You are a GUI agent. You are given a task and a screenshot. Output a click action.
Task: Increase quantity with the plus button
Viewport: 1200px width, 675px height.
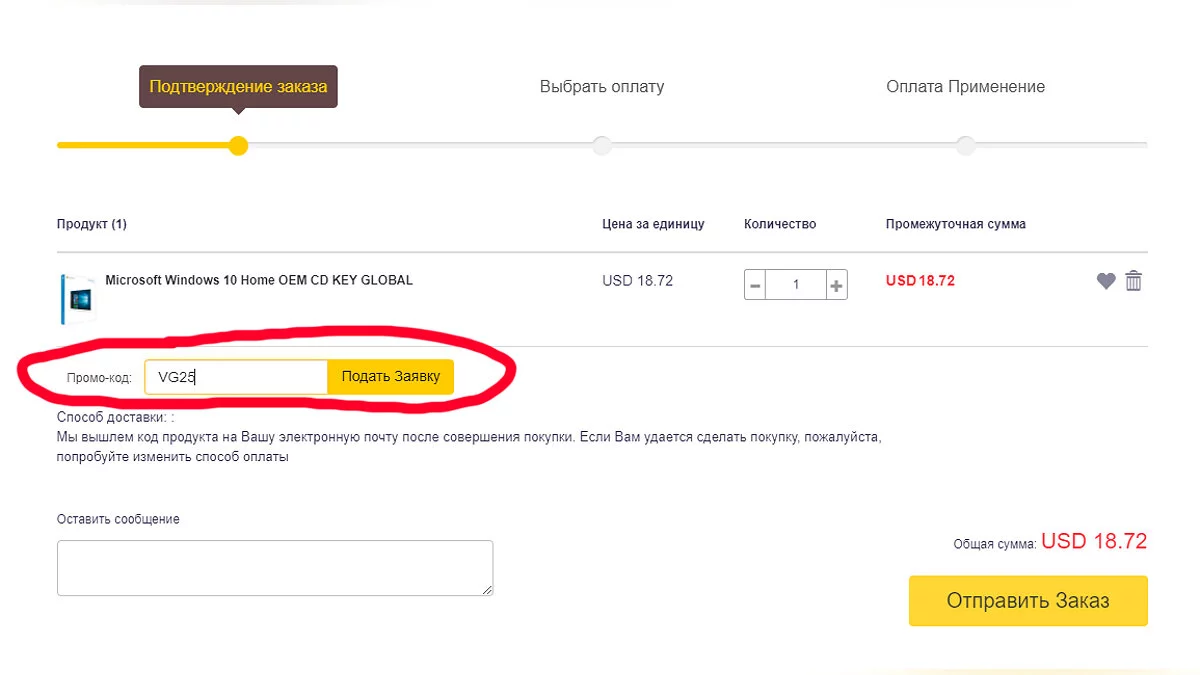837,285
